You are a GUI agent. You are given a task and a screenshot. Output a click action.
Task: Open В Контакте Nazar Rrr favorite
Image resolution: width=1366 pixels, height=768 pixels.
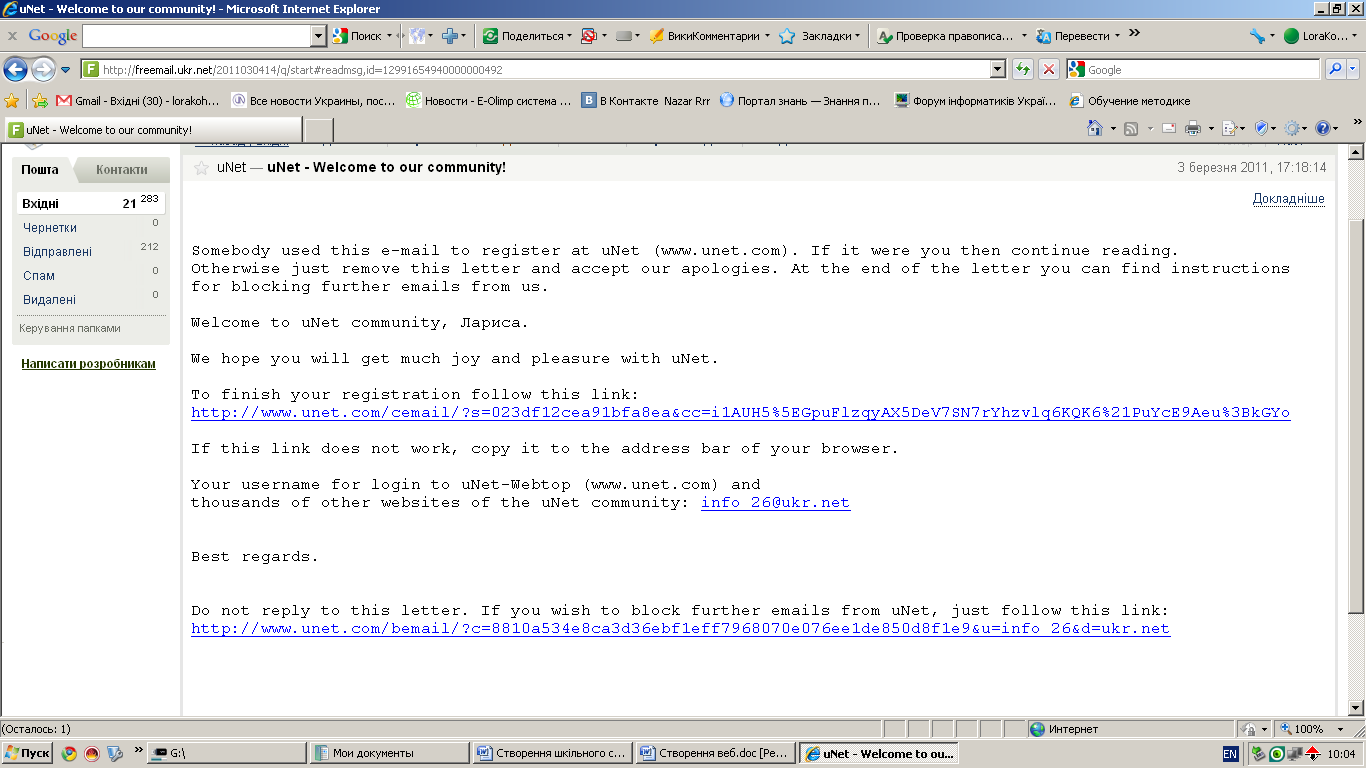[x=646, y=100]
